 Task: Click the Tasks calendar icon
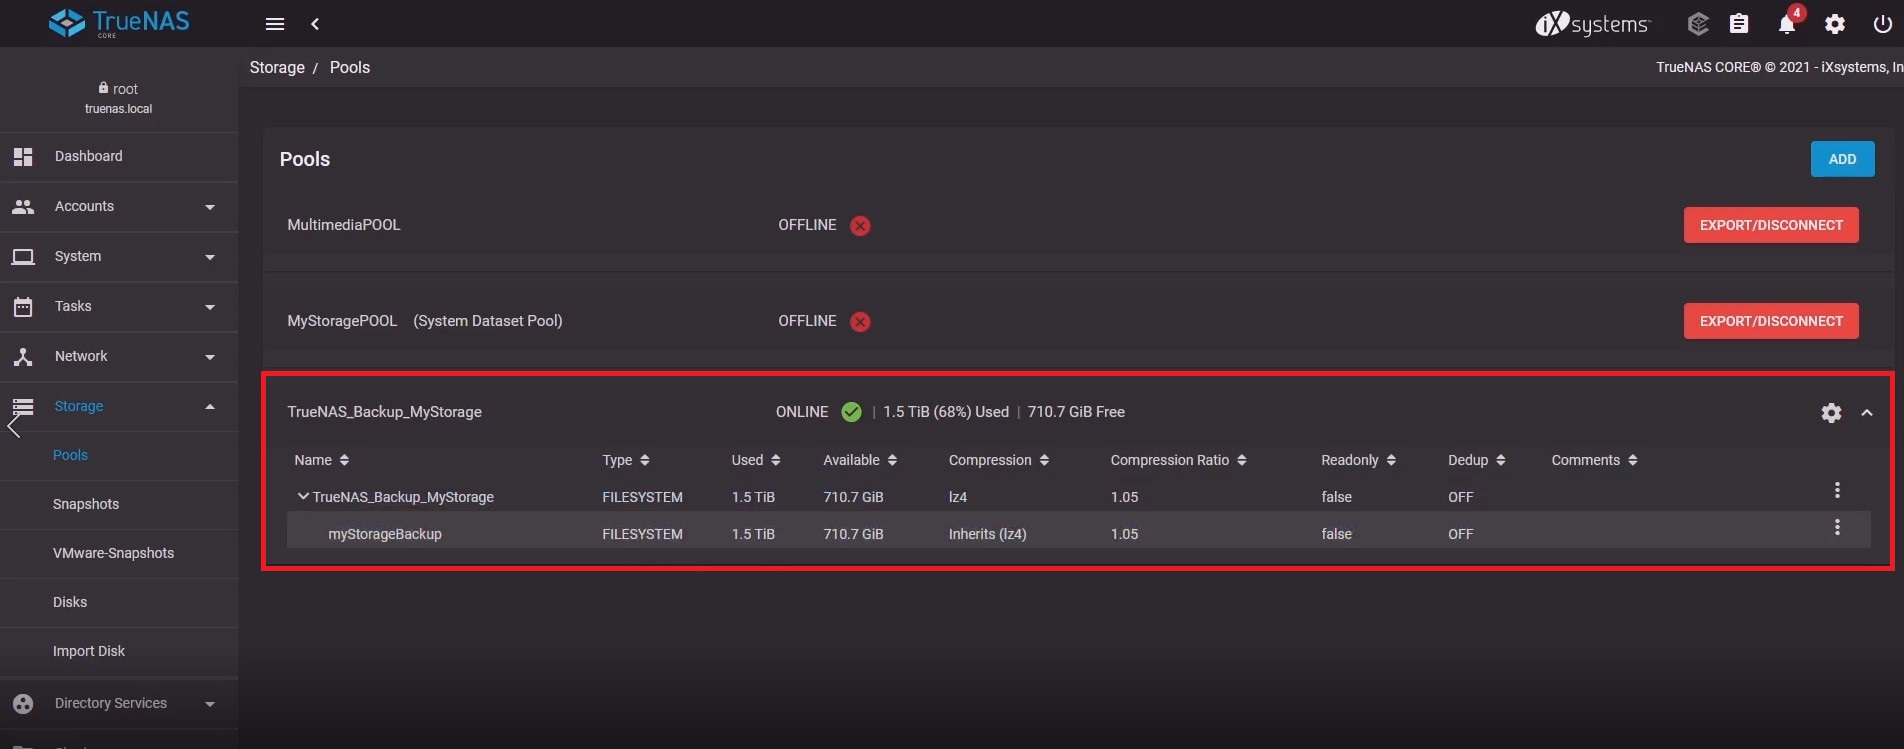coord(23,306)
